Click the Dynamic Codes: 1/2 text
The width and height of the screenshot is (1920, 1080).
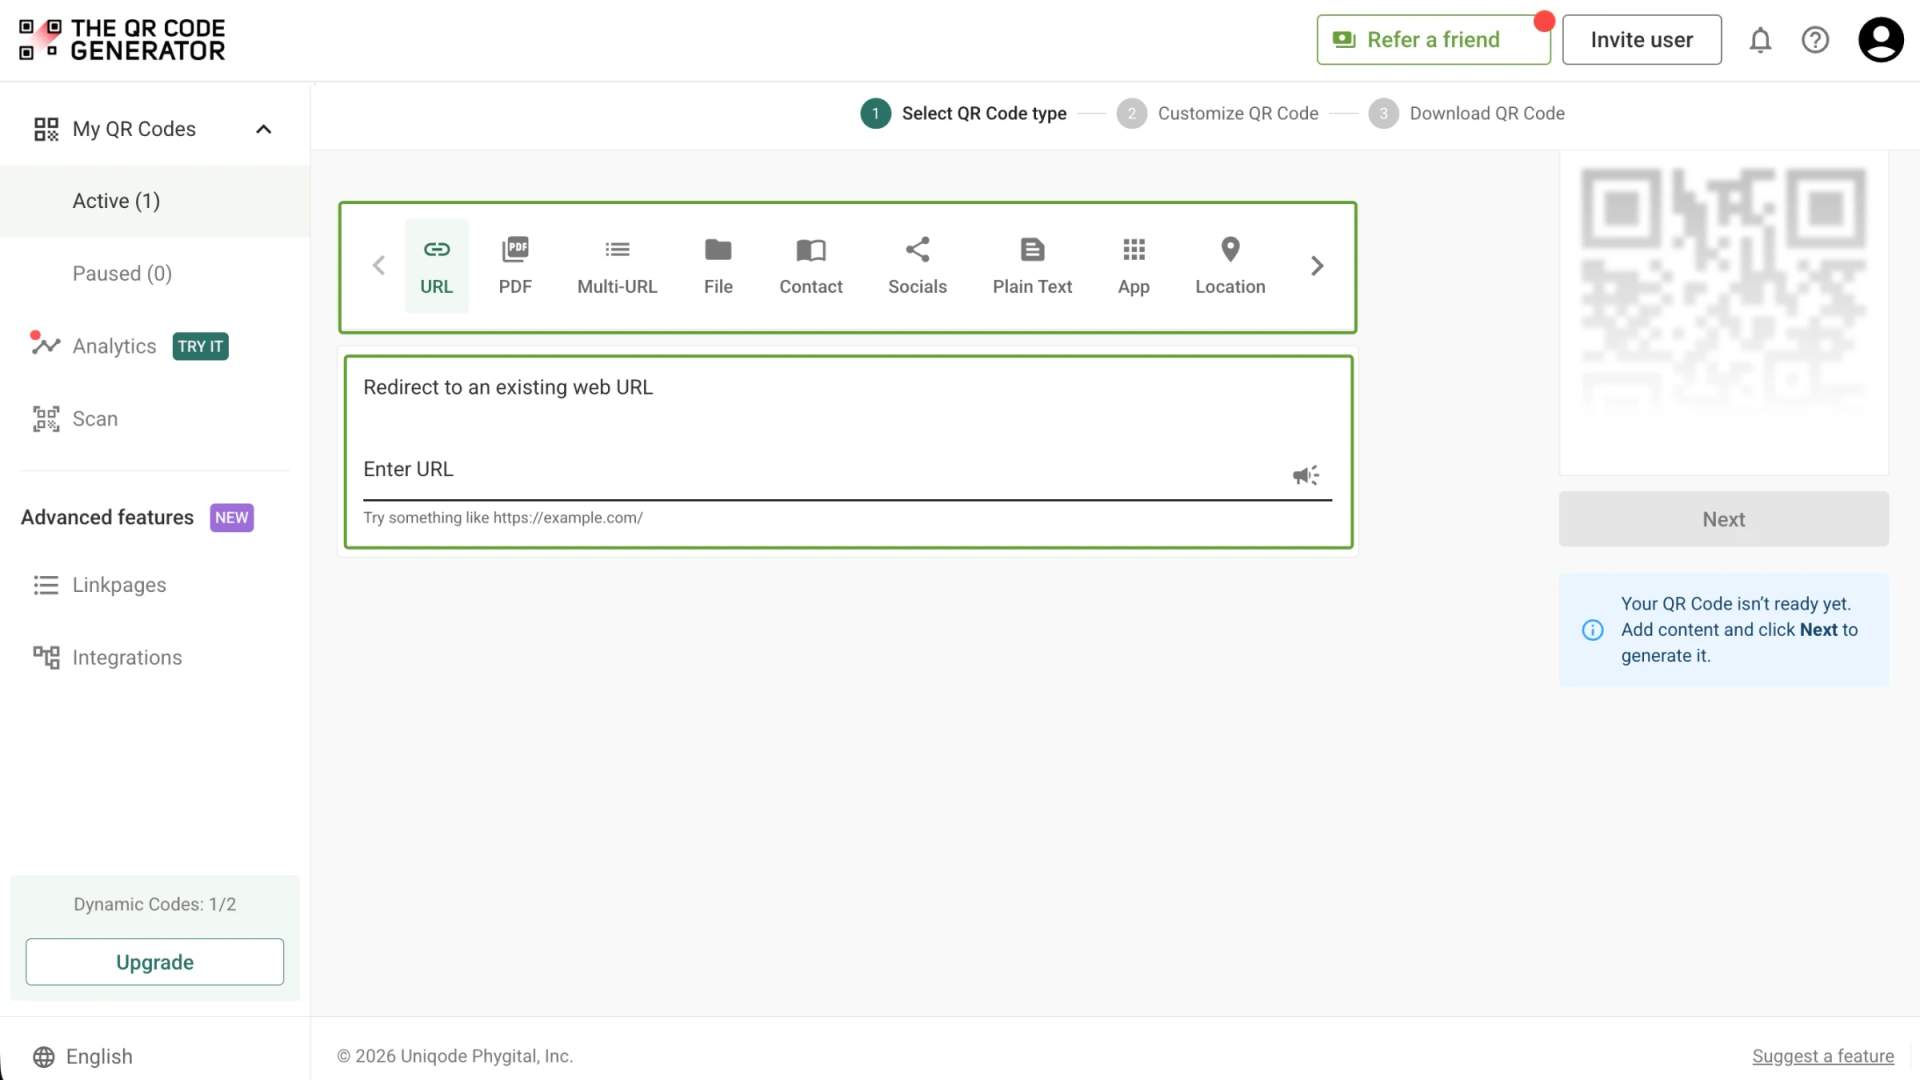[x=155, y=904]
